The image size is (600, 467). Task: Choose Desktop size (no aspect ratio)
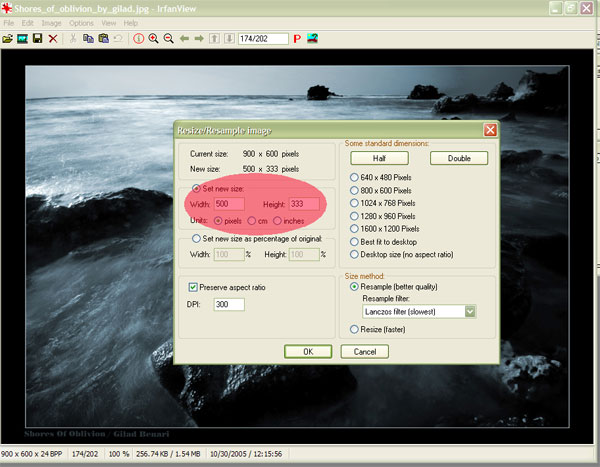coord(354,255)
